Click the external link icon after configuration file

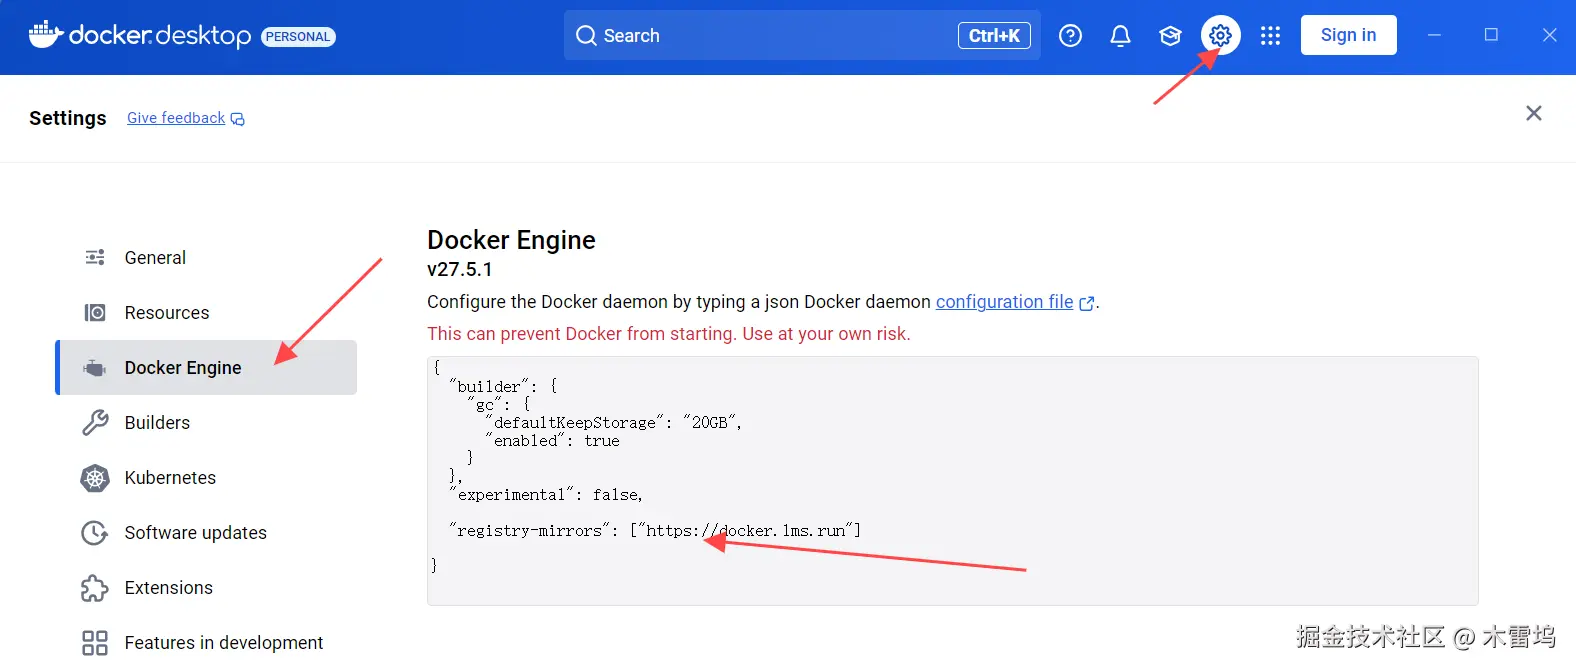pos(1087,303)
